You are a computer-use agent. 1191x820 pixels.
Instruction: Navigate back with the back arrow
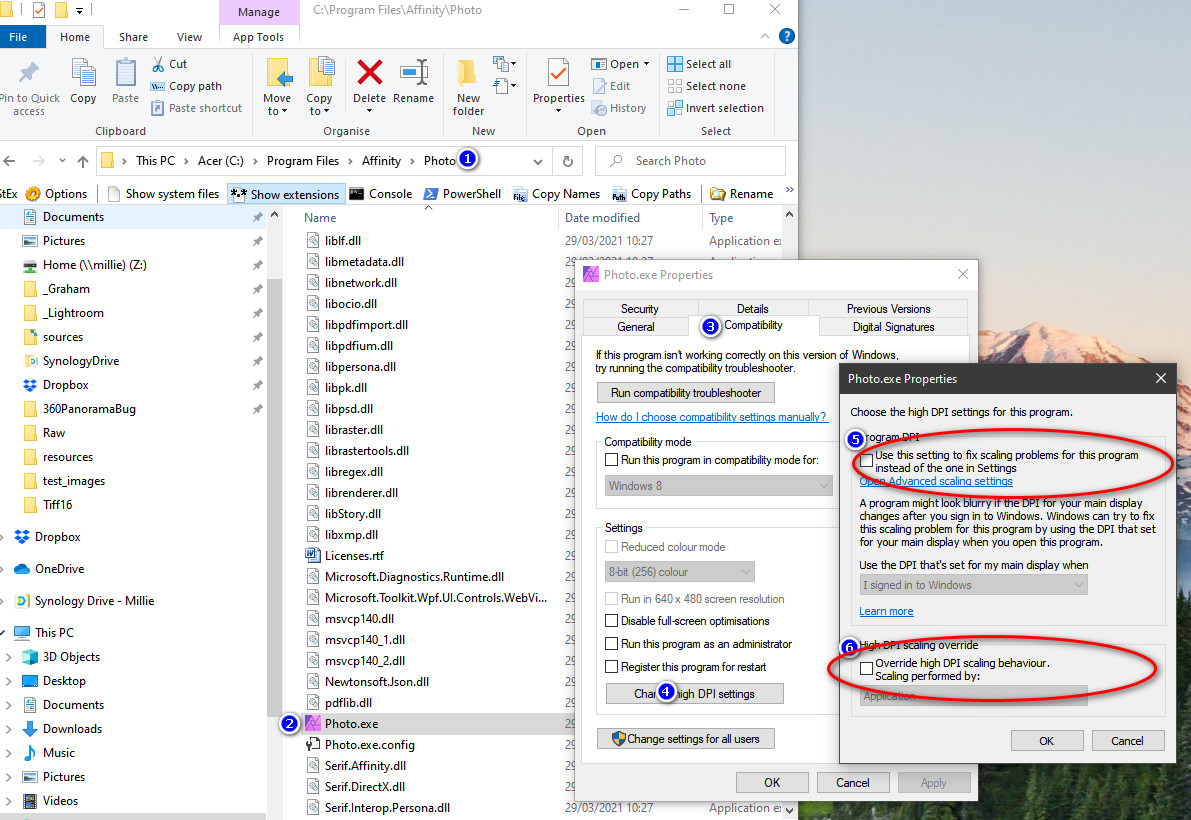tap(9, 161)
